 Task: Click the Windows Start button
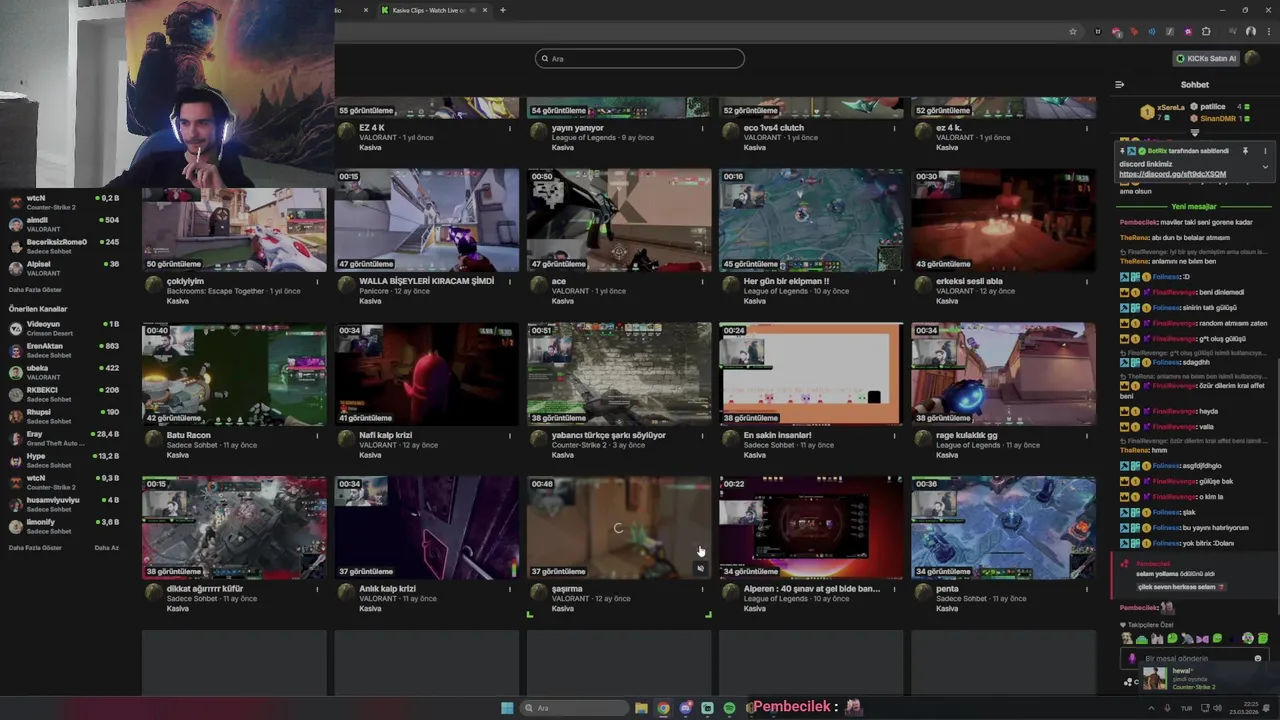pyautogui.click(x=507, y=708)
